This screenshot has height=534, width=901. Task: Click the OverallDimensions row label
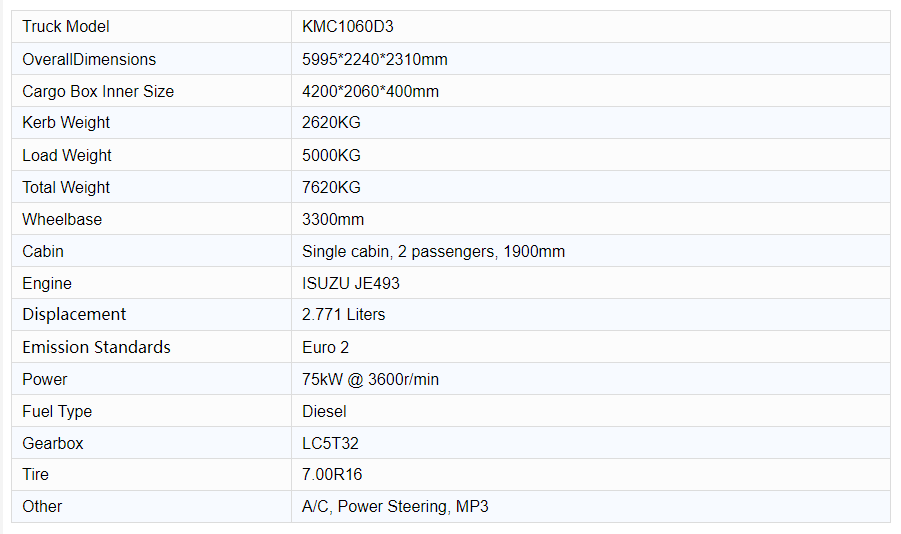point(89,59)
